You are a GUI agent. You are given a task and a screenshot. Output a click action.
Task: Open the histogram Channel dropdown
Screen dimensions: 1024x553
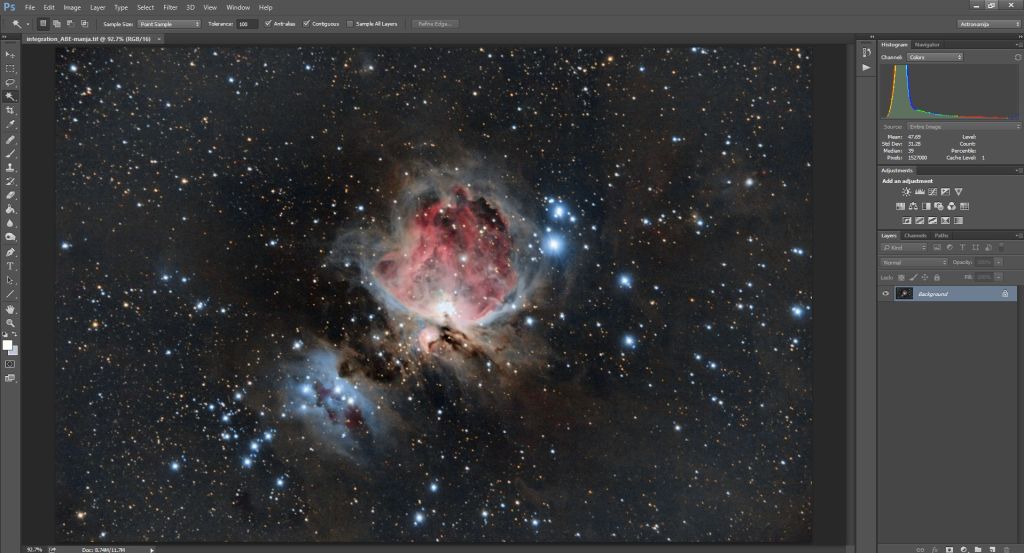point(934,57)
